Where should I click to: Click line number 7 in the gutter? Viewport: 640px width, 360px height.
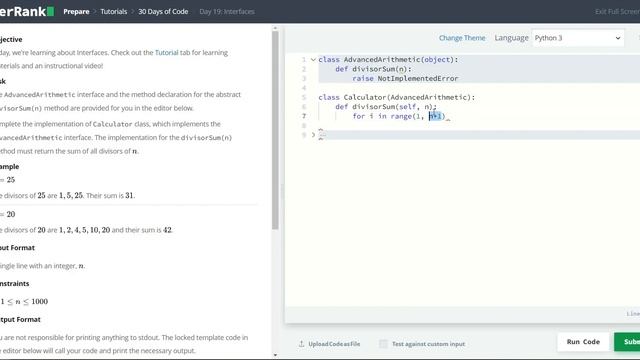[304, 116]
